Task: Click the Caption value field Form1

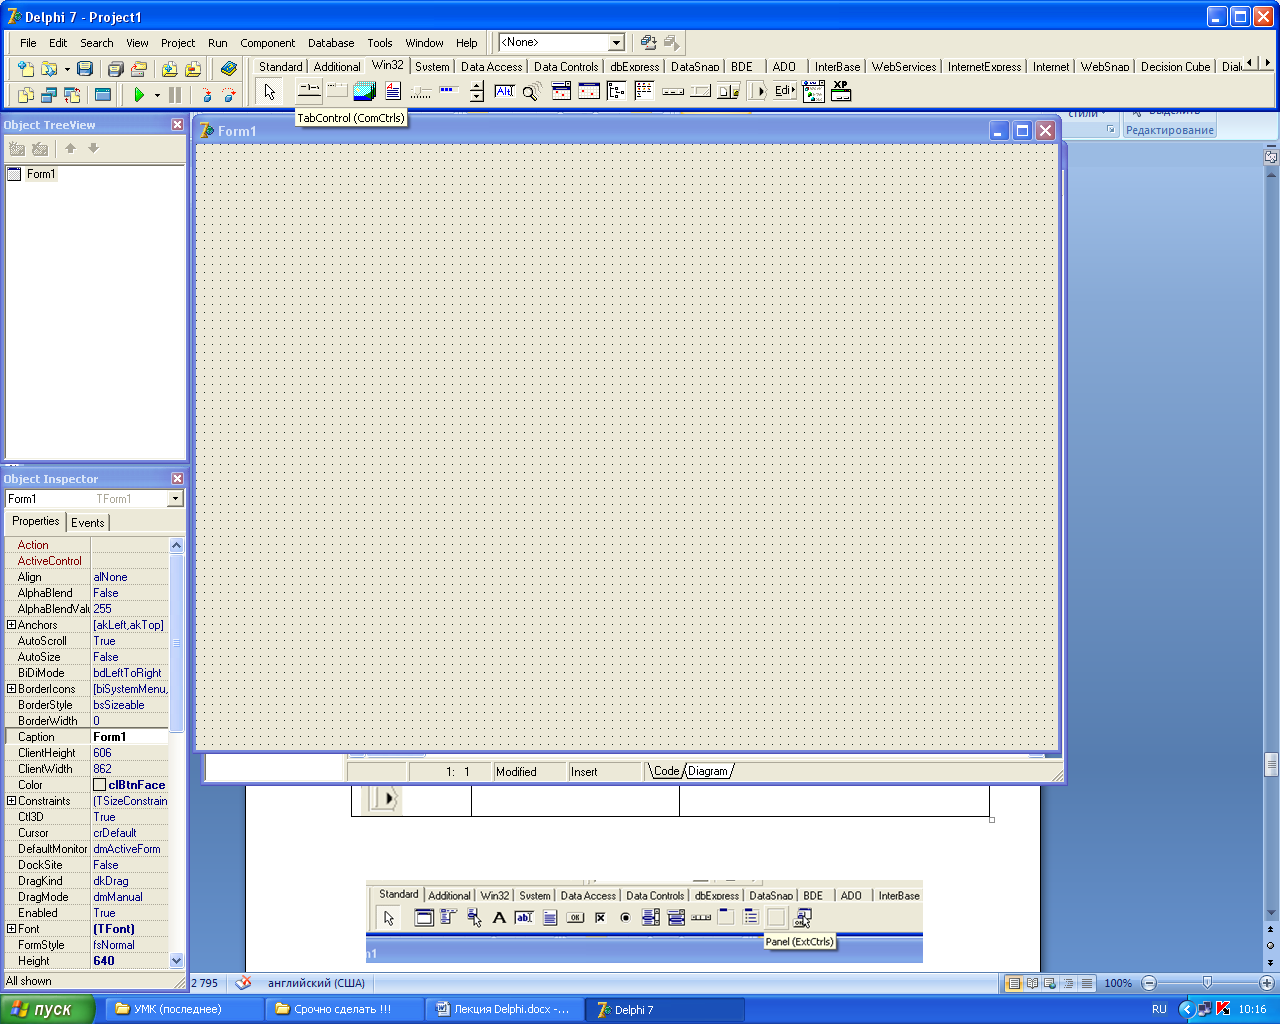Action: (x=129, y=737)
